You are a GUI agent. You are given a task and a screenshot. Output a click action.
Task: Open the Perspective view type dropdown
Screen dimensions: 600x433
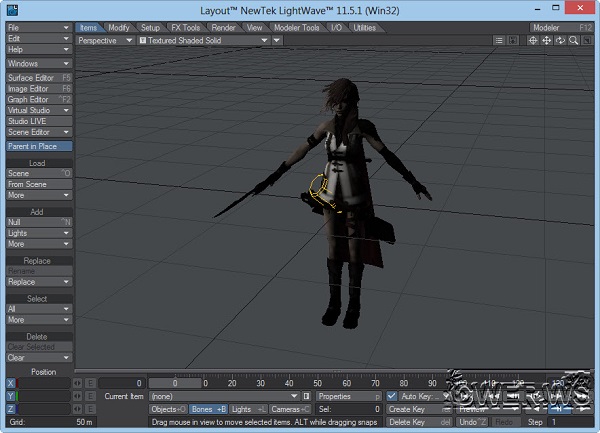[x=105, y=41]
